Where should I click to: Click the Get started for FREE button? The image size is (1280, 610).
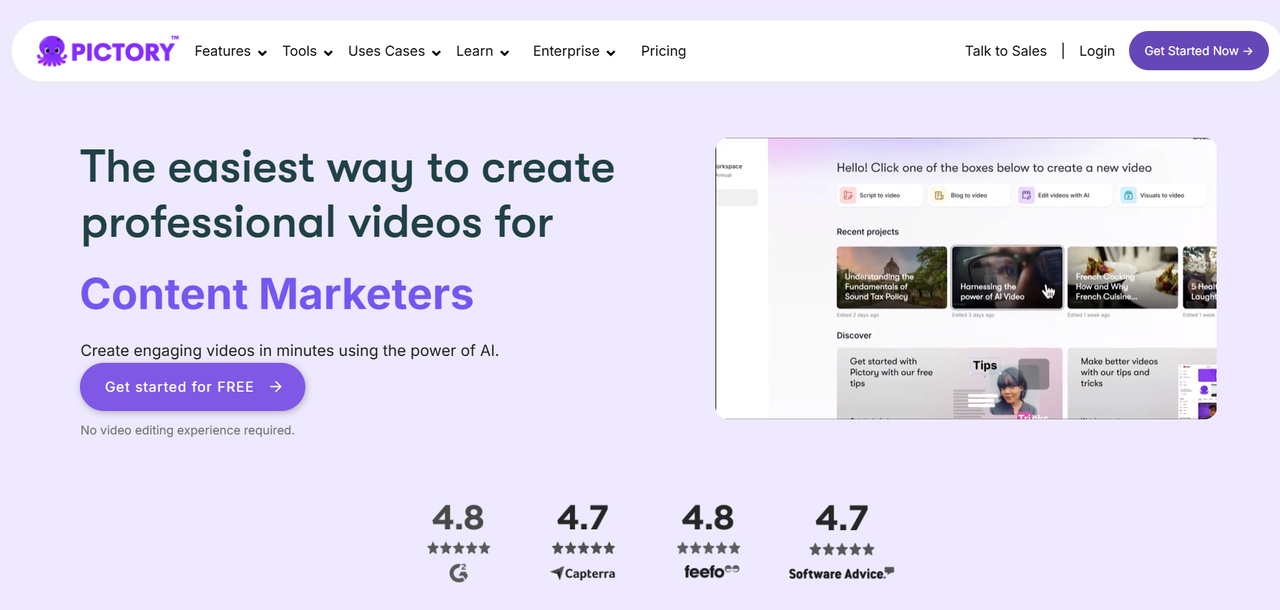(x=193, y=387)
